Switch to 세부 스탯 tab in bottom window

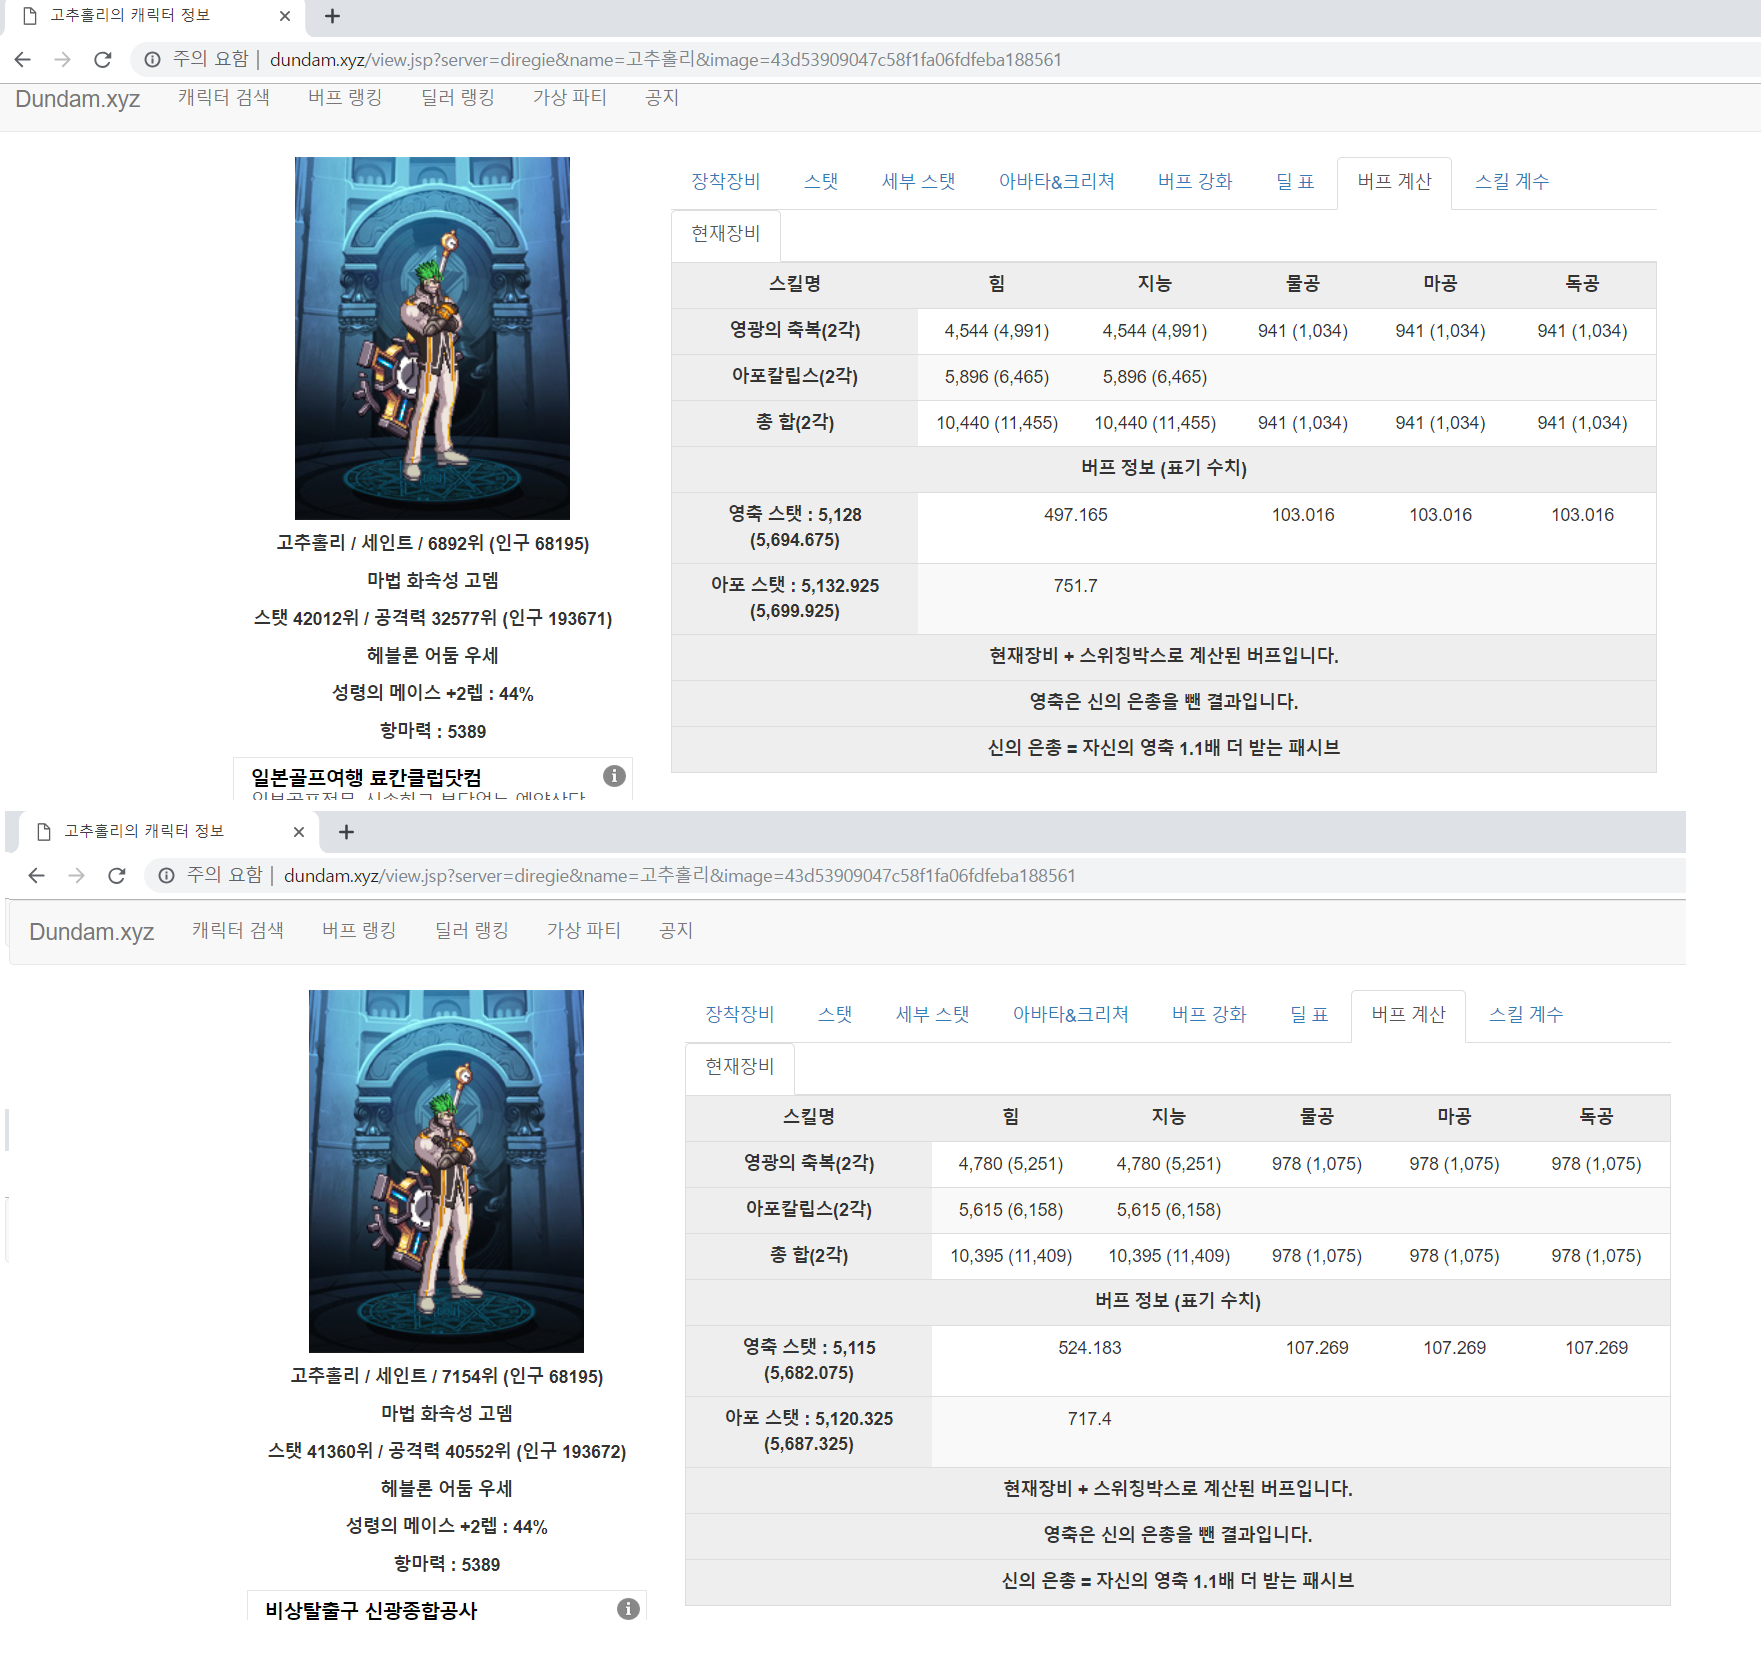[x=933, y=1014]
